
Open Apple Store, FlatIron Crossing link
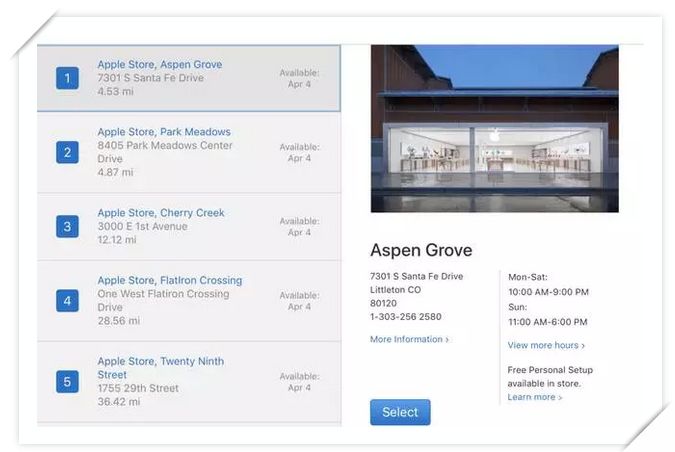click(169, 280)
